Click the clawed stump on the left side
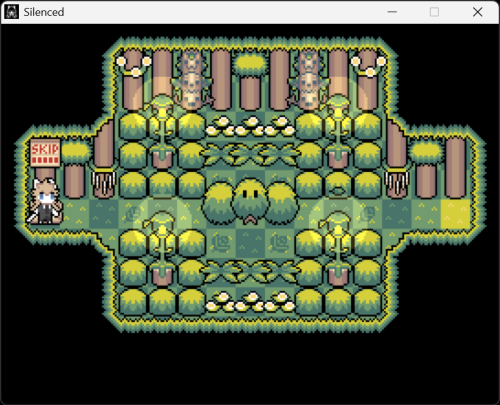Image resolution: width=500 pixels, height=405 pixels. point(104,183)
